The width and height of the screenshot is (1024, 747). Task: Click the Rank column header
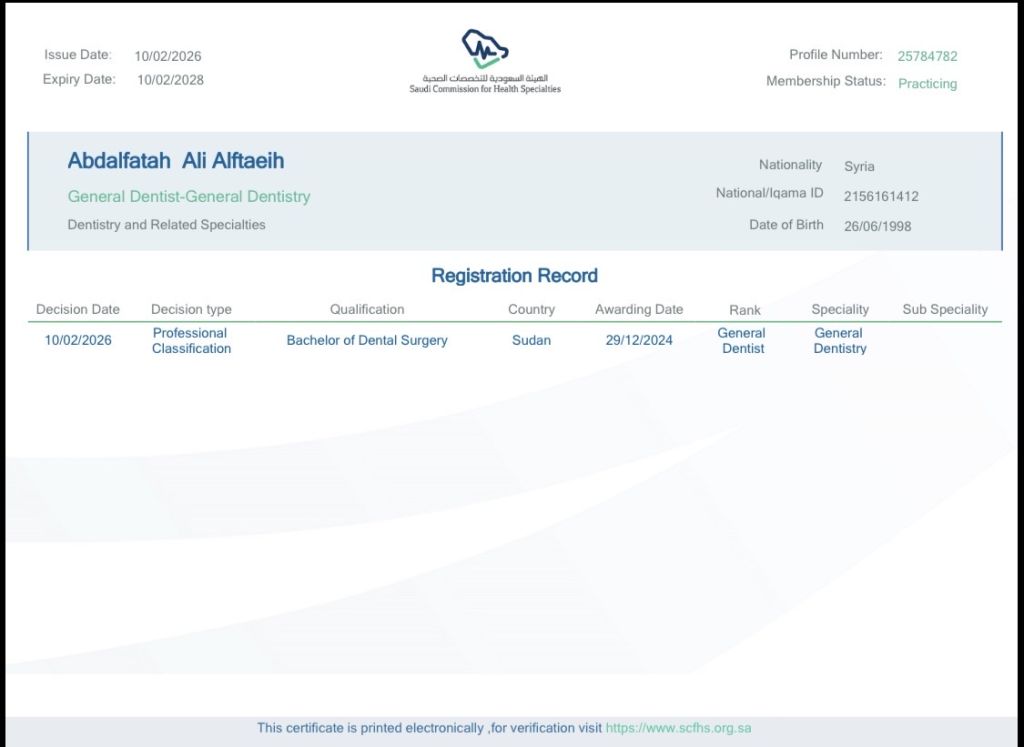pyautogui.click(x=744, y=311)
